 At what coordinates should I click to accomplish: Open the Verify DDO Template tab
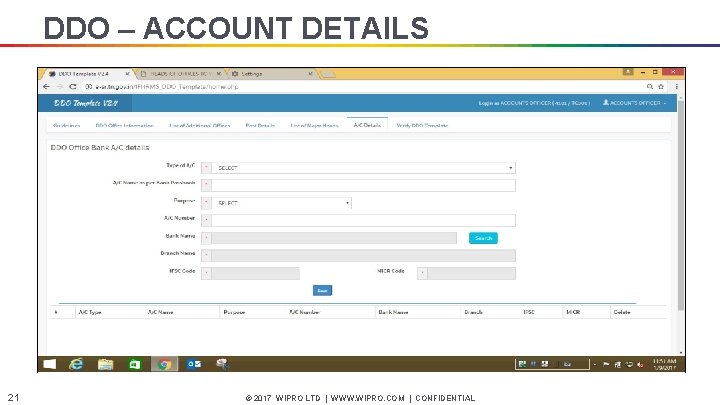pos(422,125)
